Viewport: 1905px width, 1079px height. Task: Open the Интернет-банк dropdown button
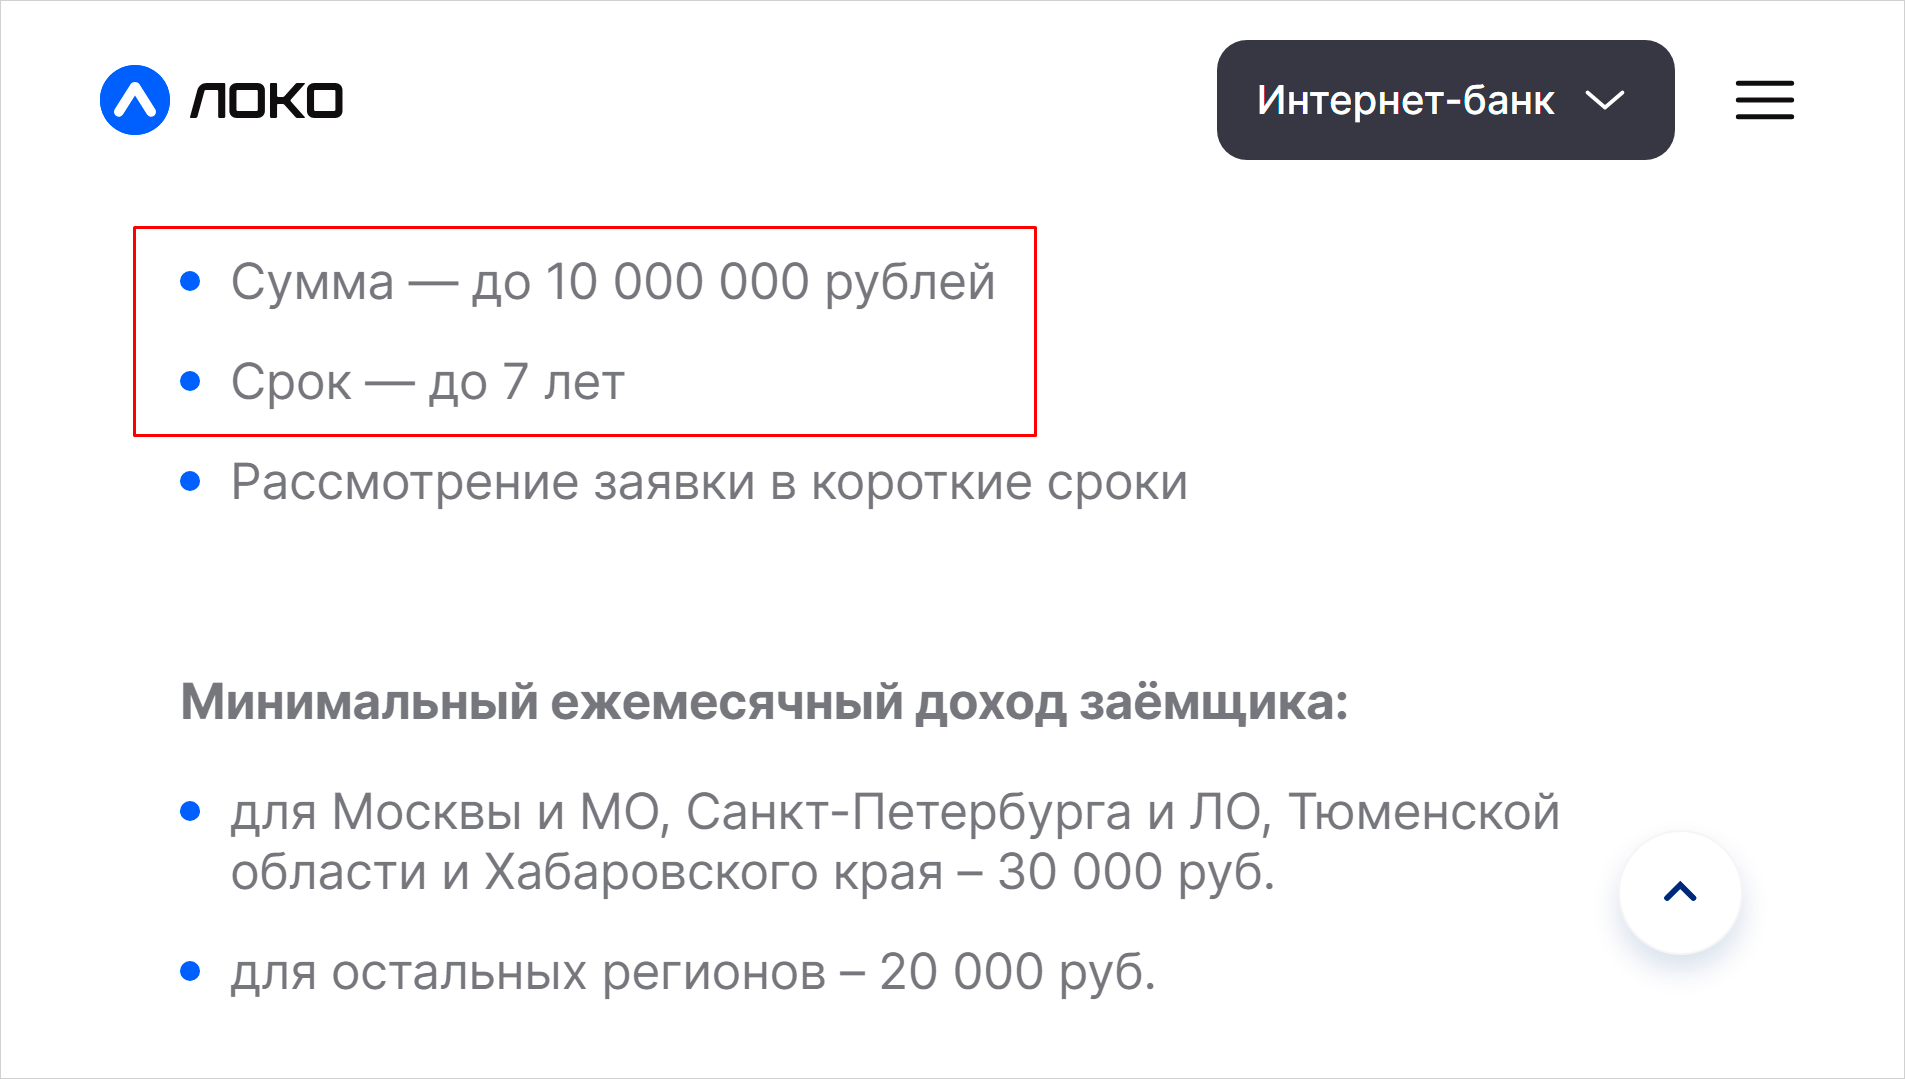click(x=1405, y=100)
